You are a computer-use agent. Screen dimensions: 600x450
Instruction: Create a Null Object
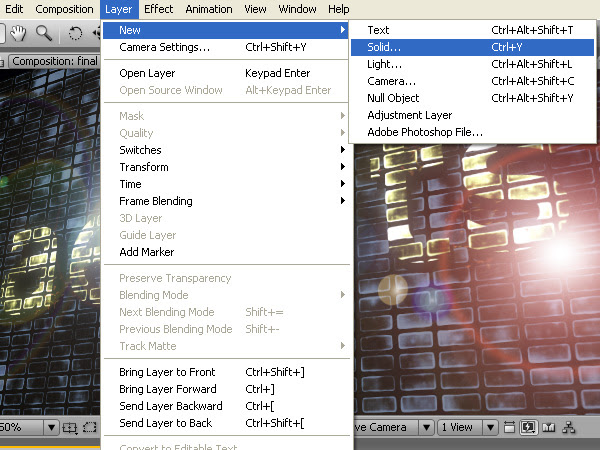pos(472,98)
